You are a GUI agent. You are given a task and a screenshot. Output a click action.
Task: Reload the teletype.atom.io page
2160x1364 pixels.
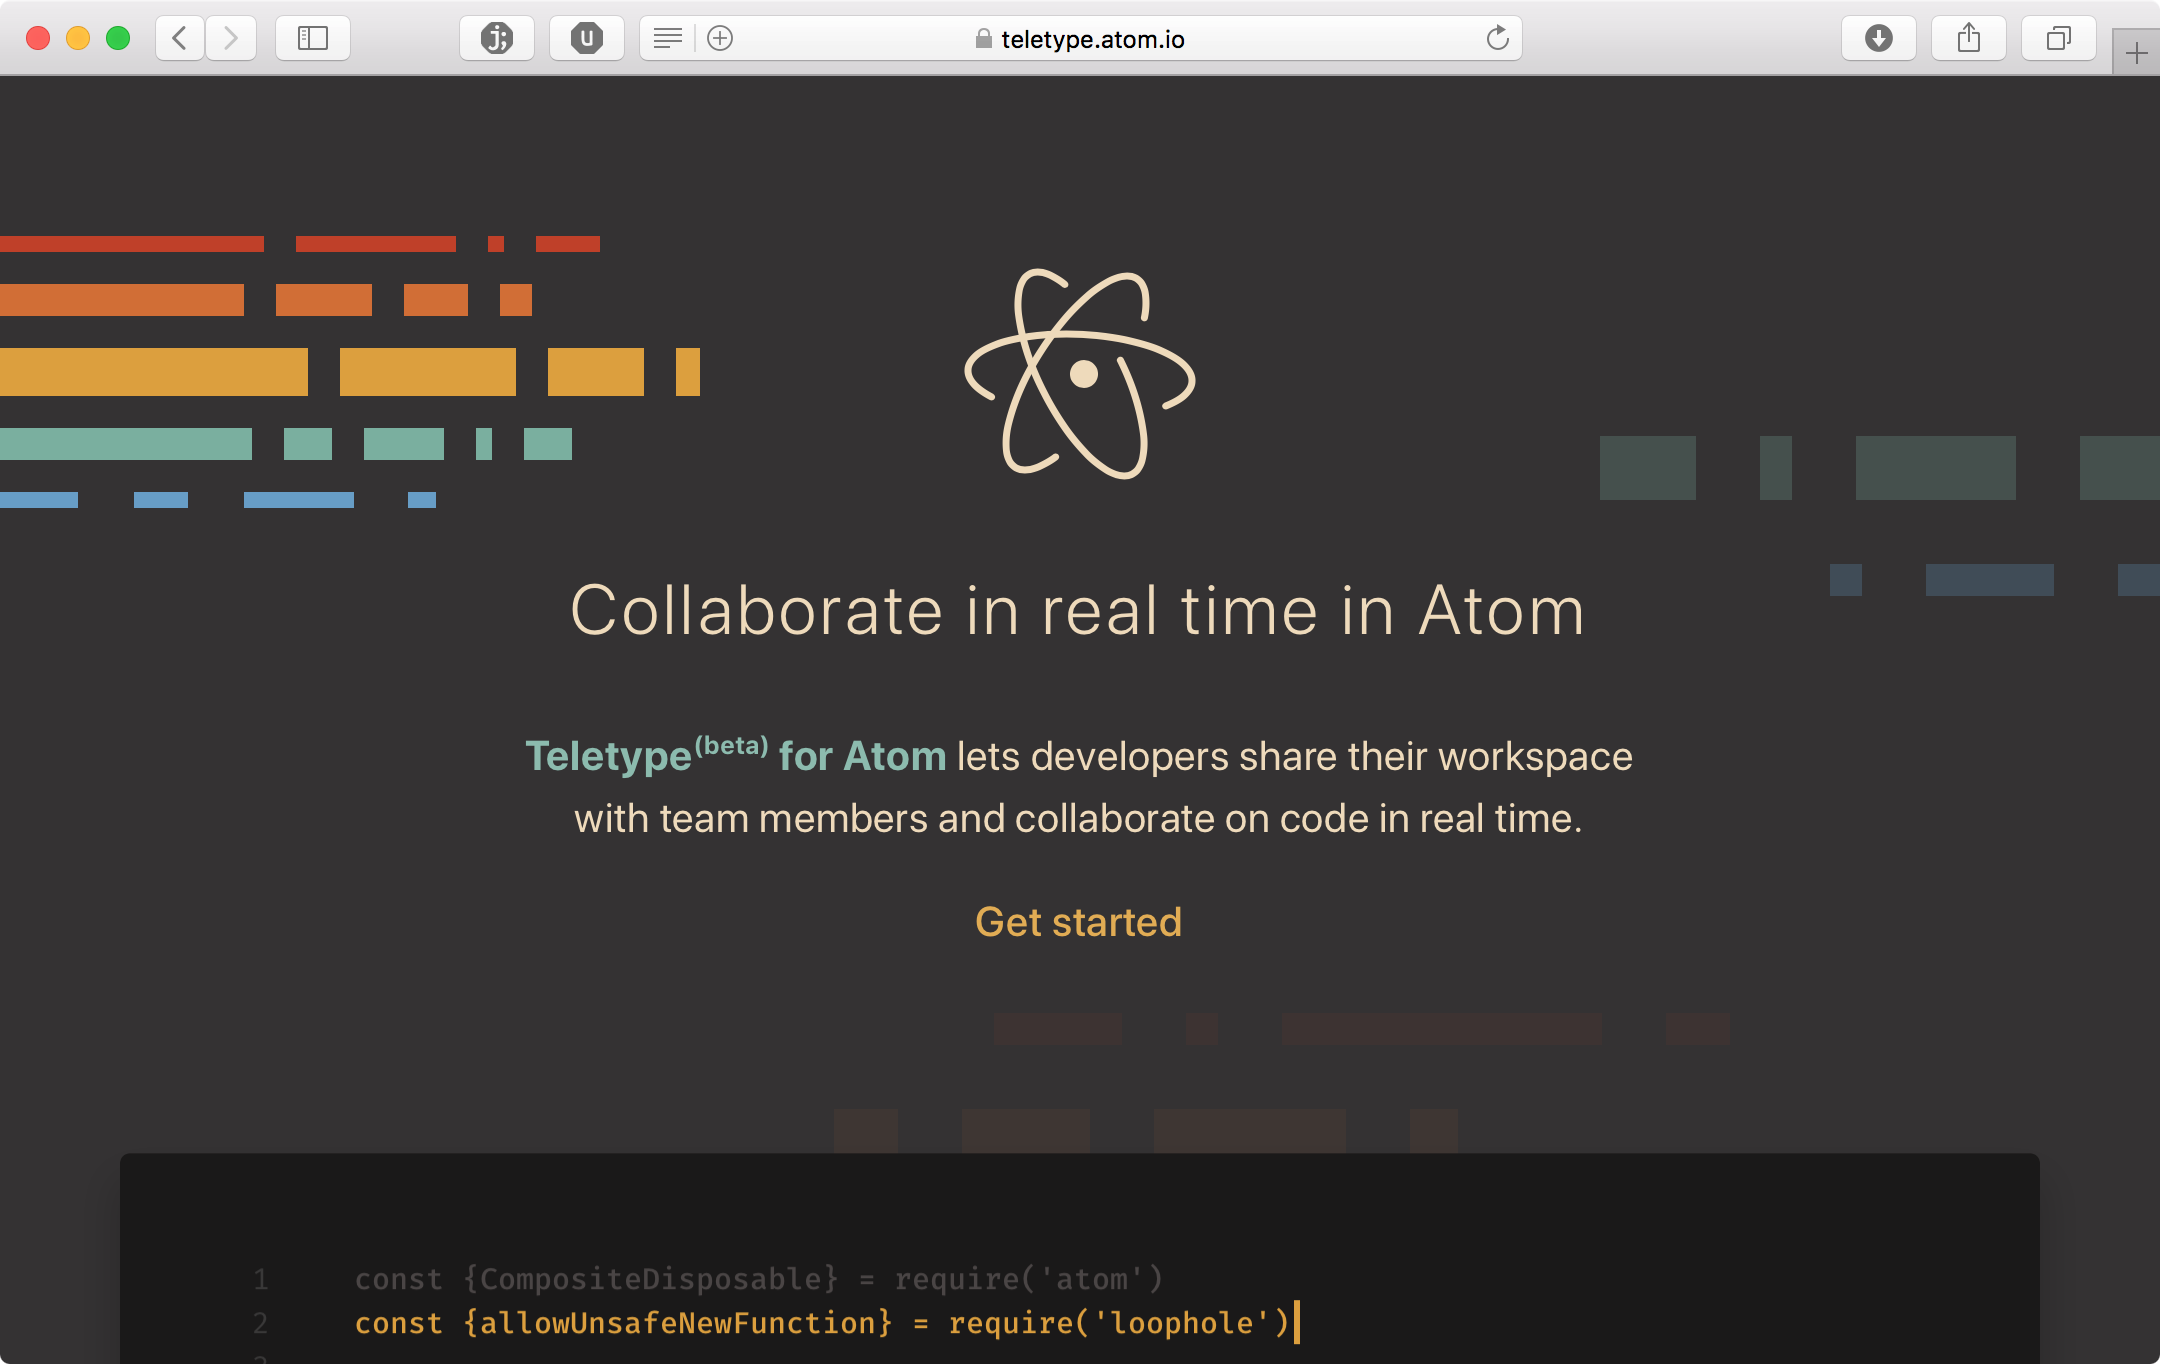point(1497,38)
